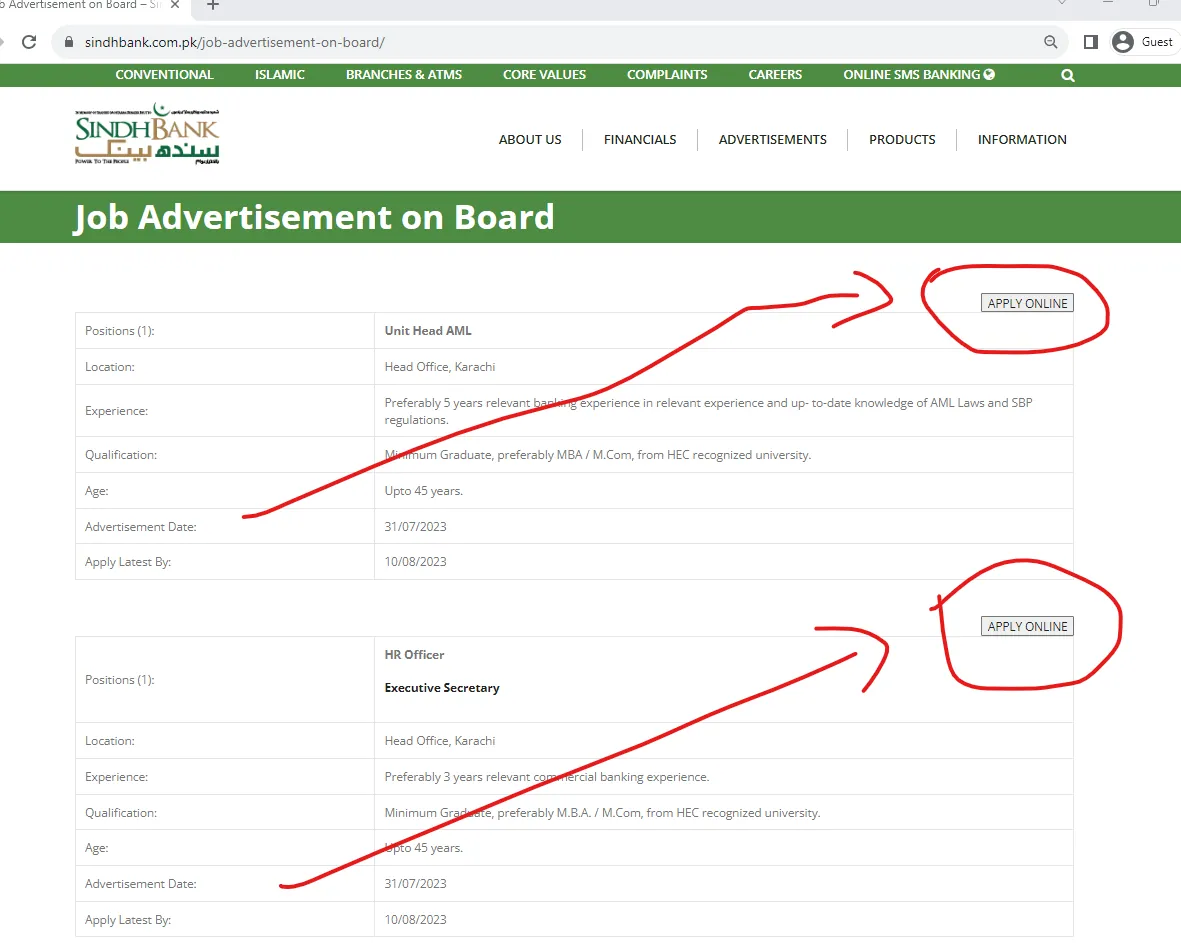1181x943 pixels.
Task: Go to Branches & ATMs
Action: click(404, 75)
